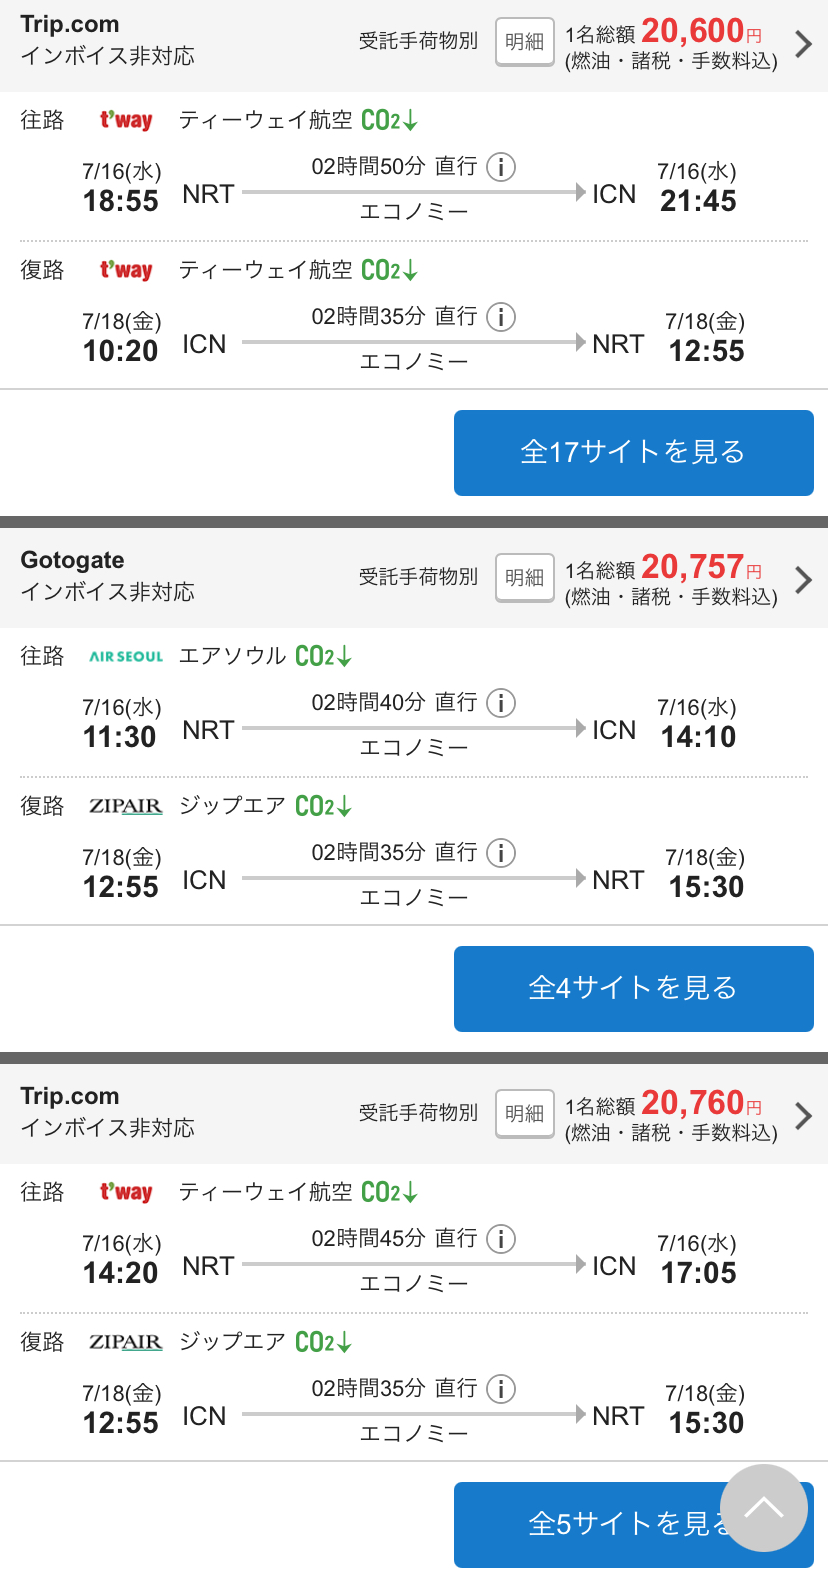
Task: Click the 20,757円 total price
Action: click(693, 567)
